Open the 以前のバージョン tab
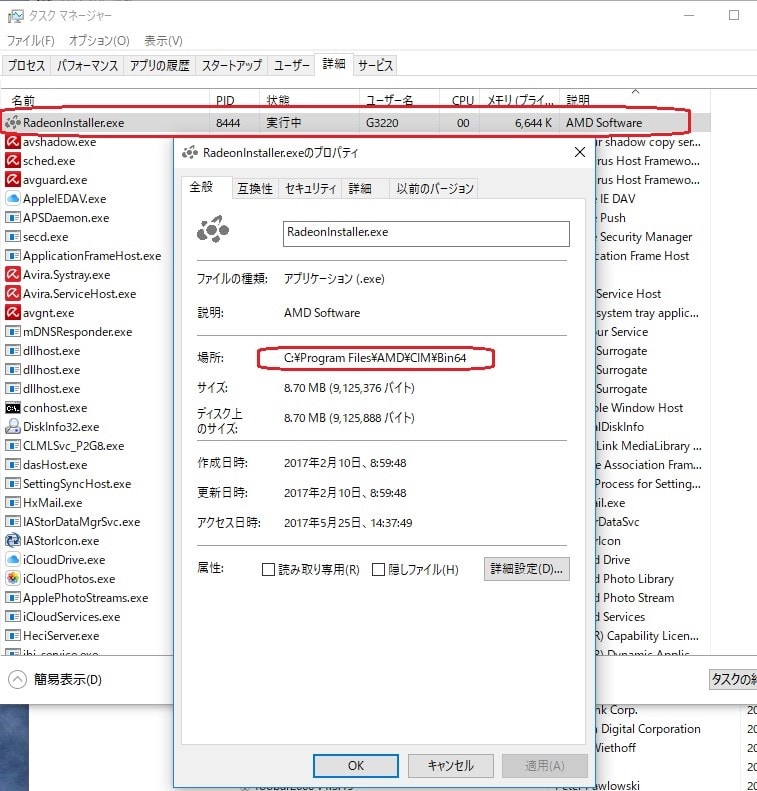This screenshot has width=757, height=791. (435, 189)
